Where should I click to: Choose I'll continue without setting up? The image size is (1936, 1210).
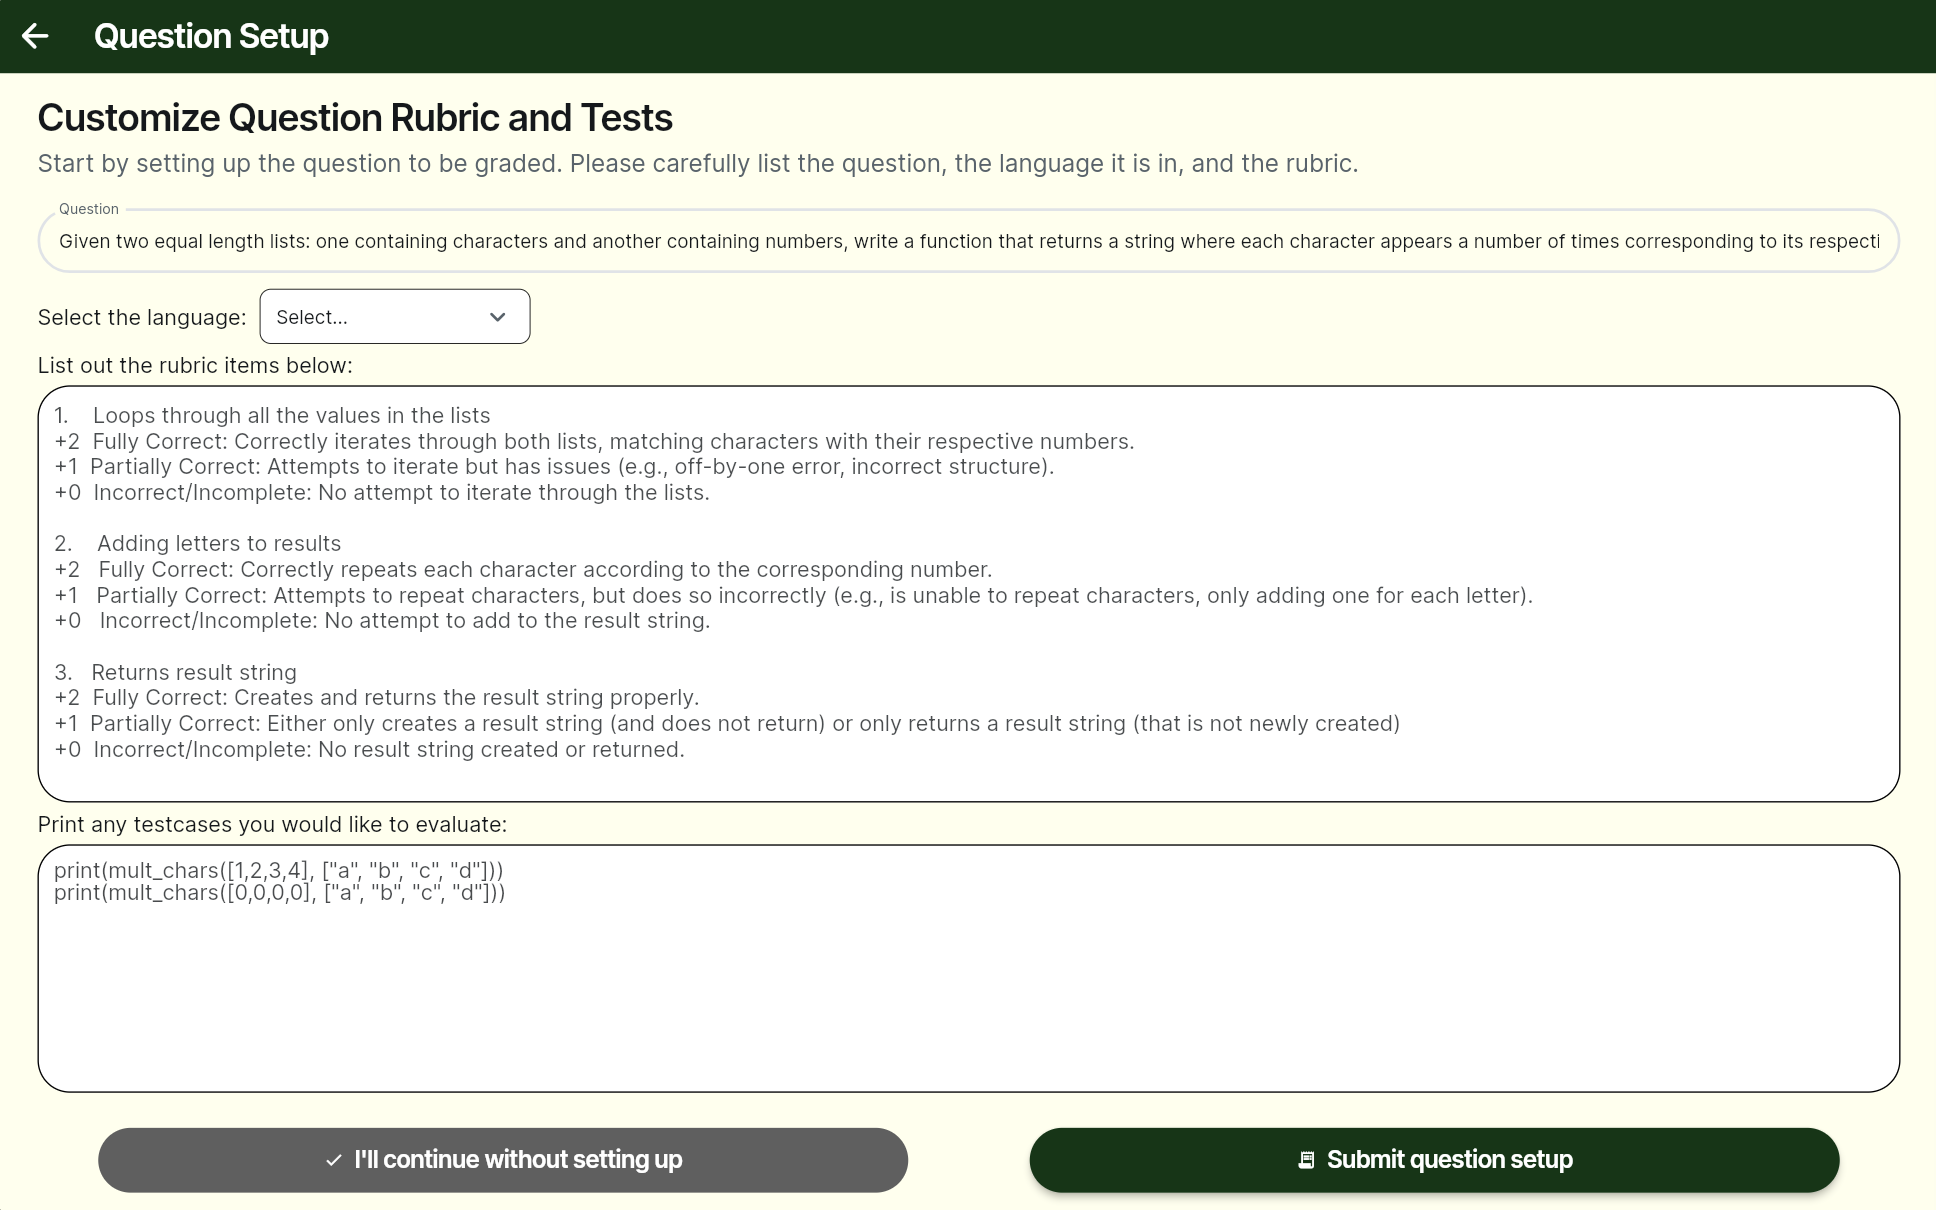[503, 1160]
